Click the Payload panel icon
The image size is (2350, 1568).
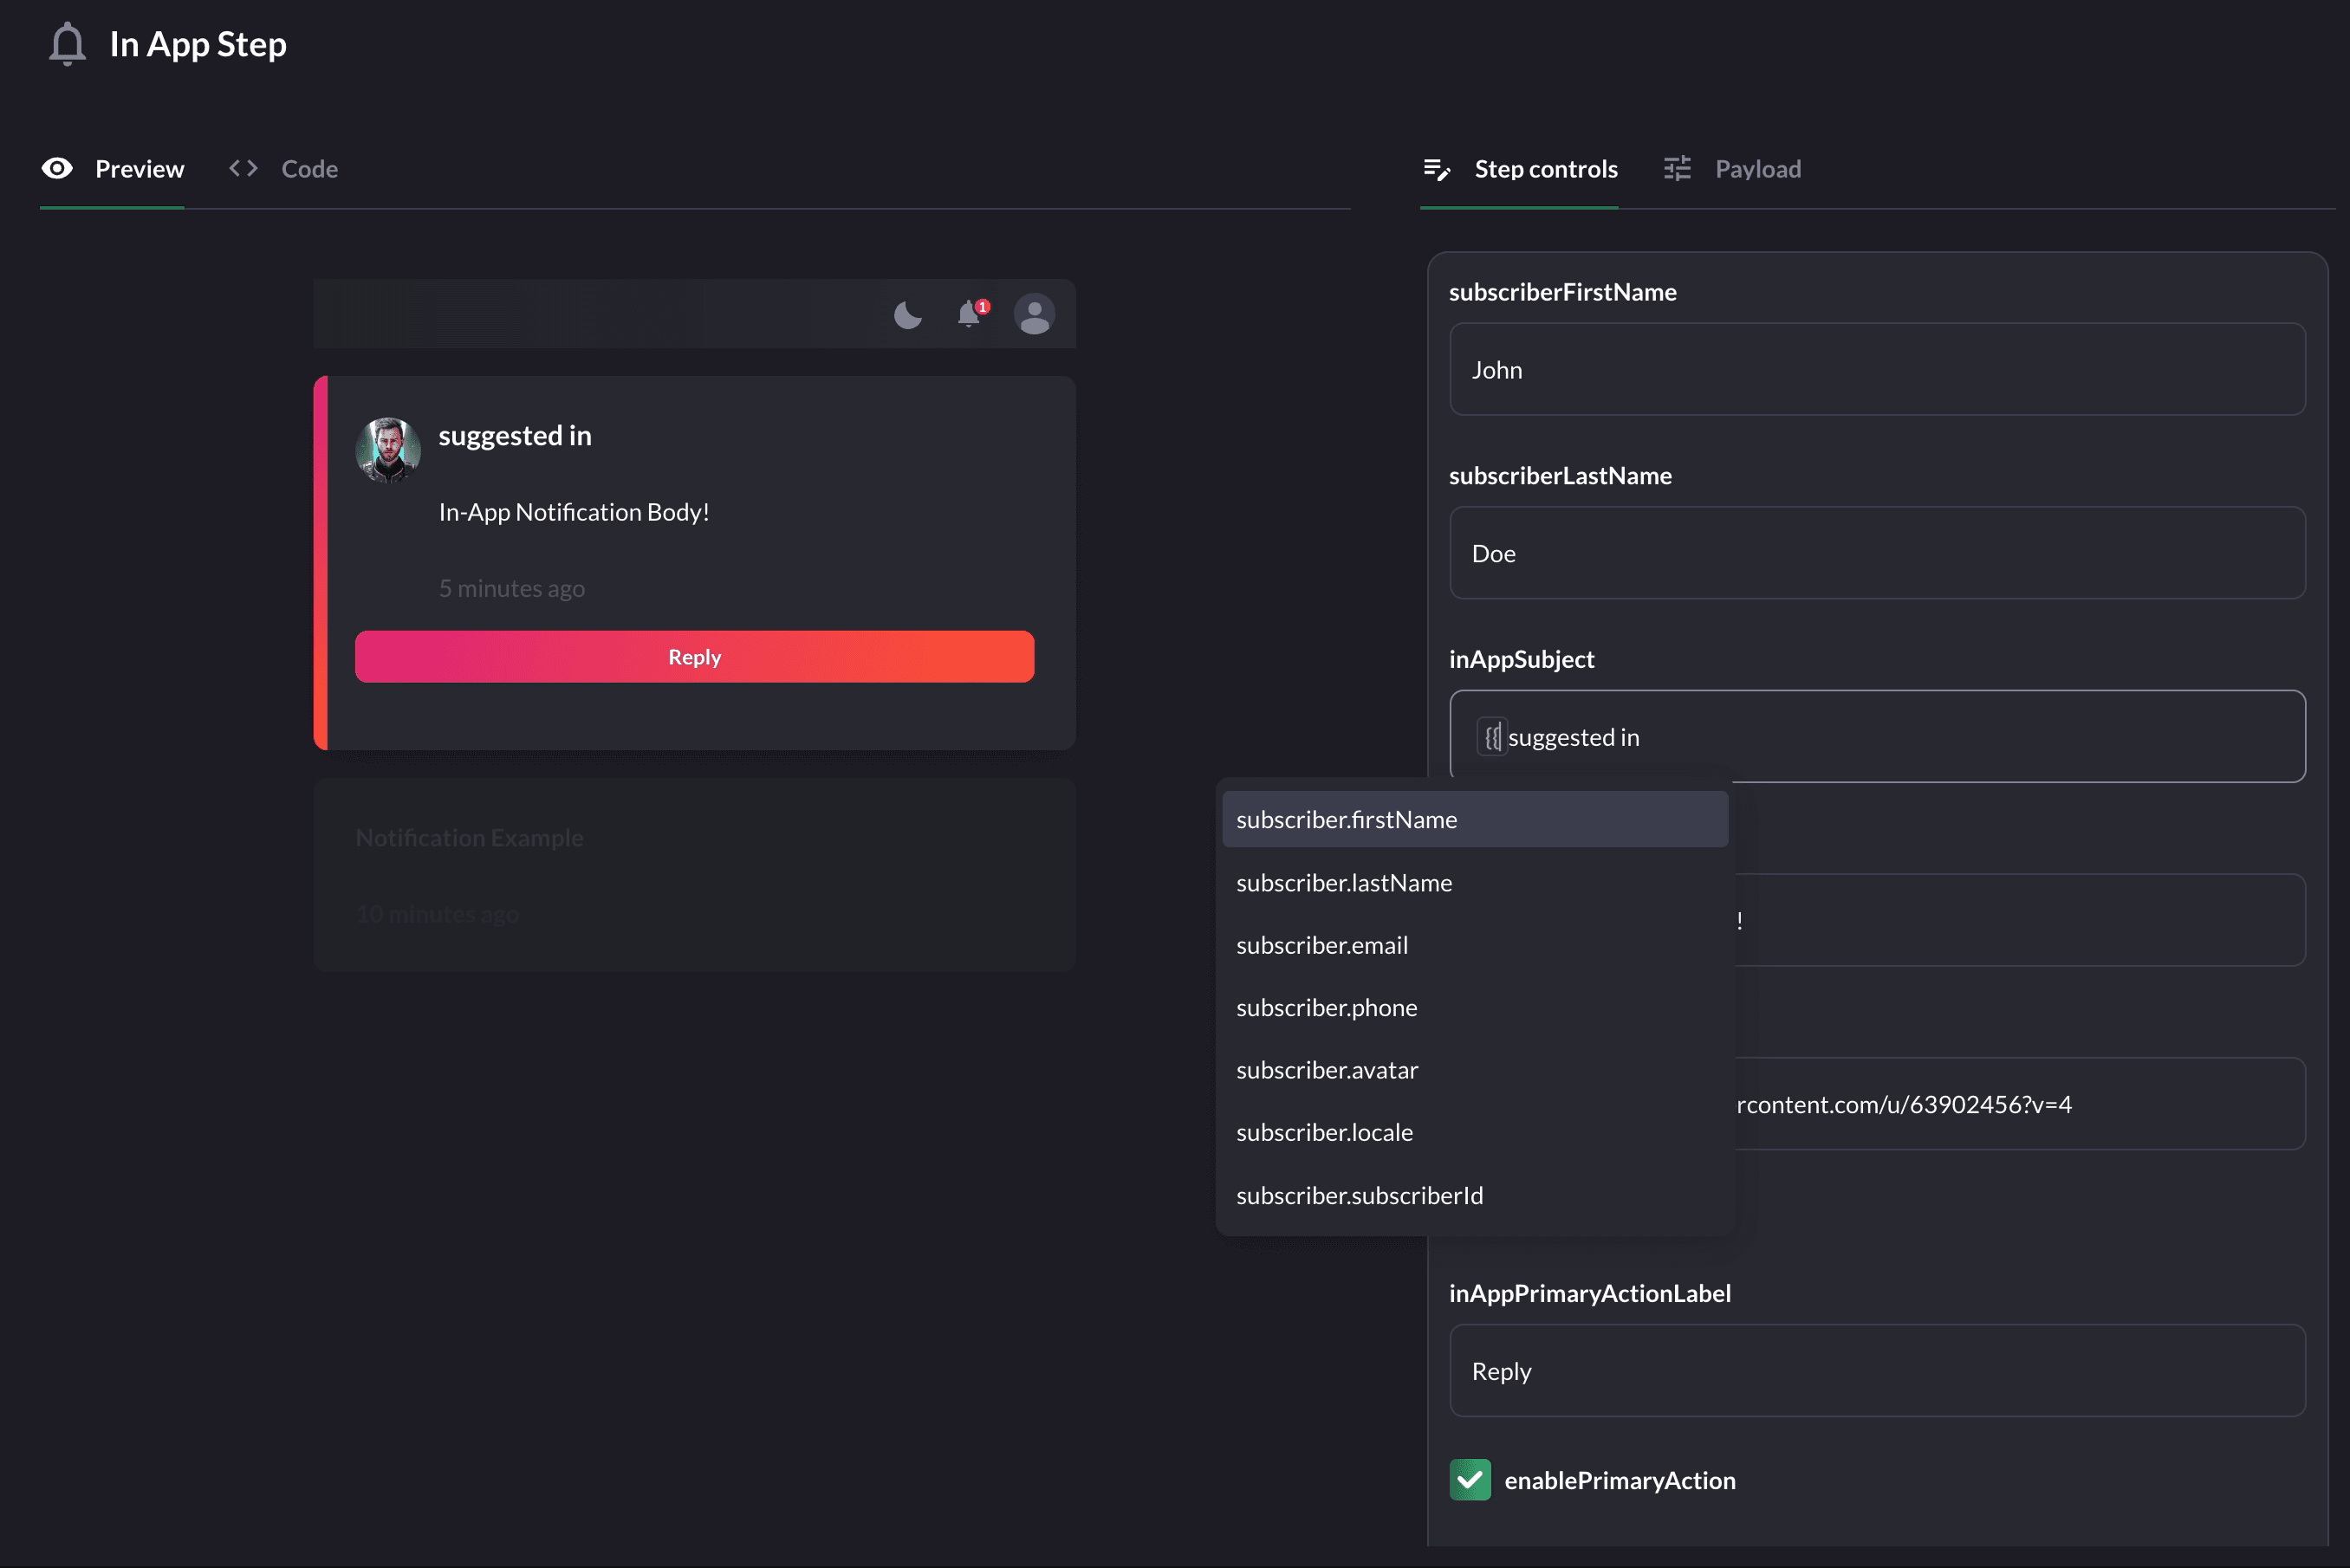pyautogui.click(x=1677, y=166)
